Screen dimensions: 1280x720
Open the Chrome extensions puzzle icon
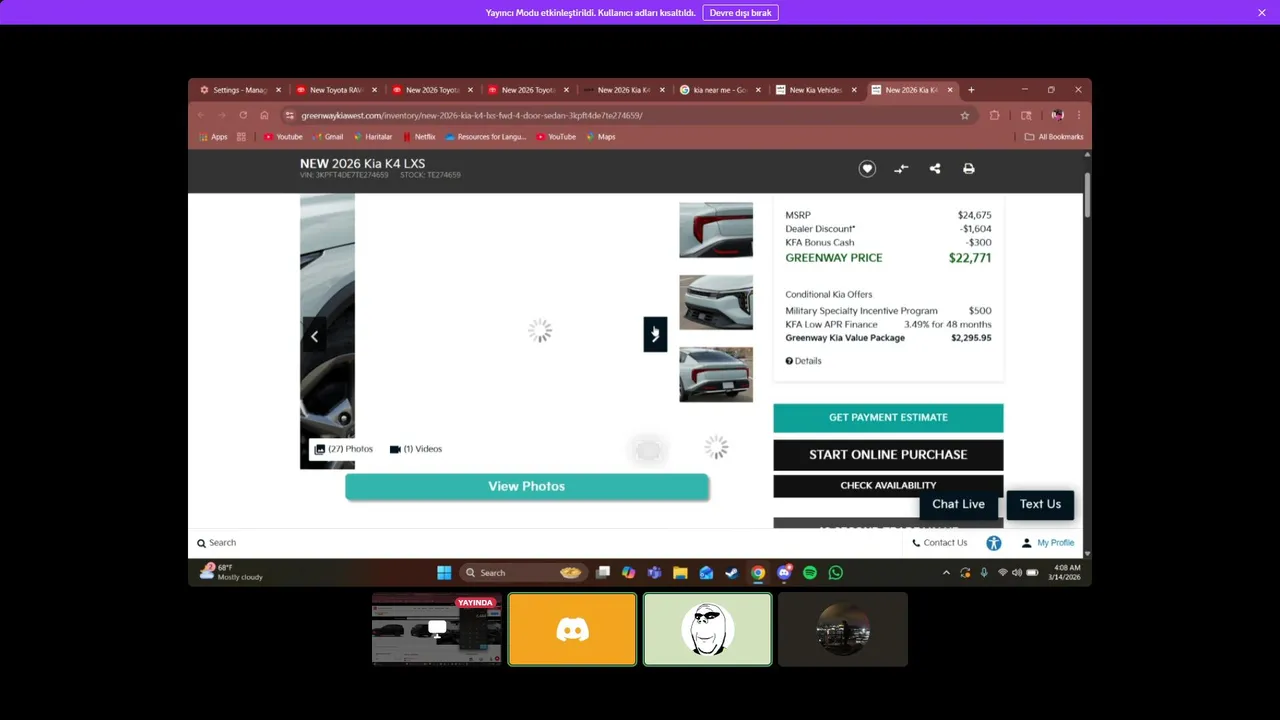click(994, 115)
